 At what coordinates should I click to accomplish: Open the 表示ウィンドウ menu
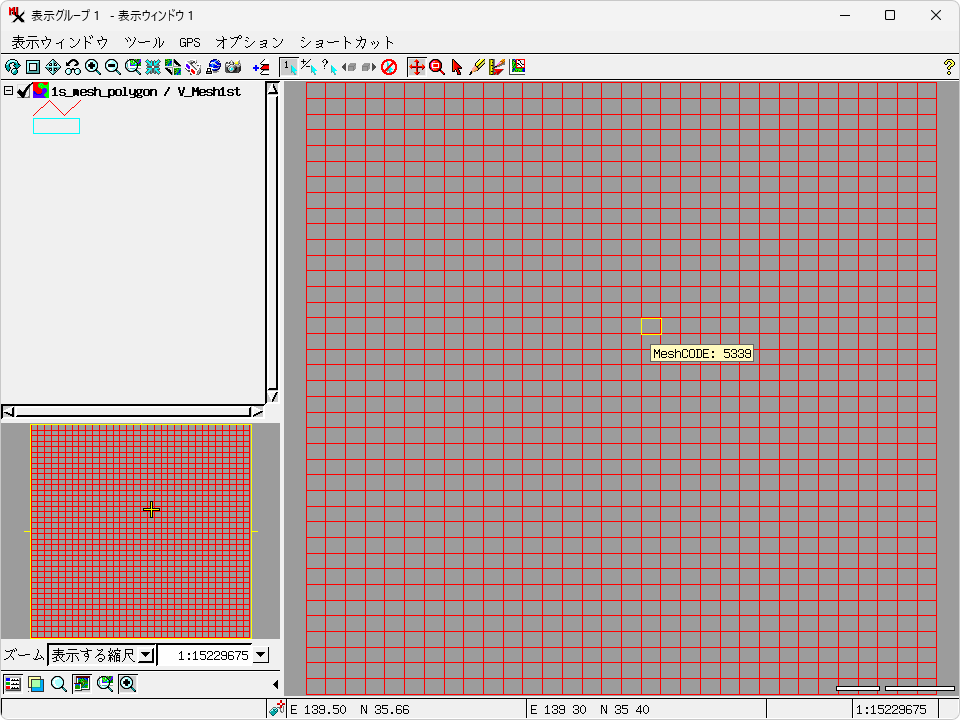tap(59, 42)
